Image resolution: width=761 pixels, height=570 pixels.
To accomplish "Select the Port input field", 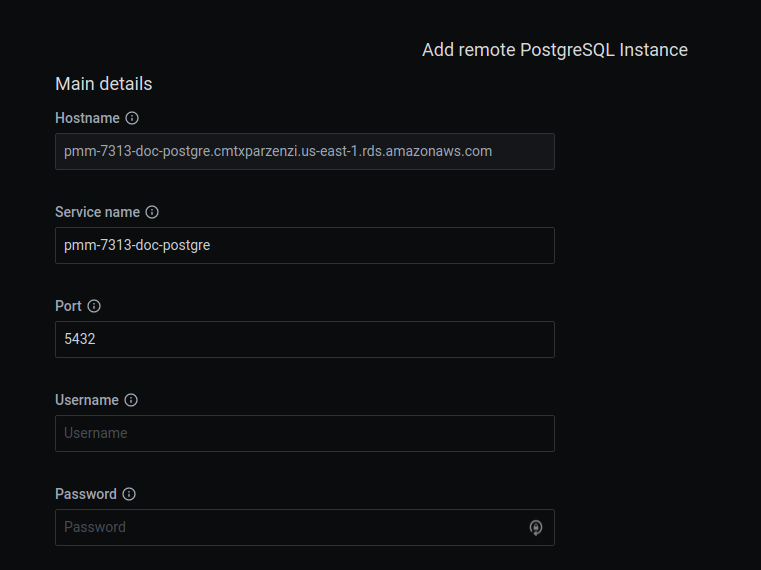I will (x=304, y=339).
